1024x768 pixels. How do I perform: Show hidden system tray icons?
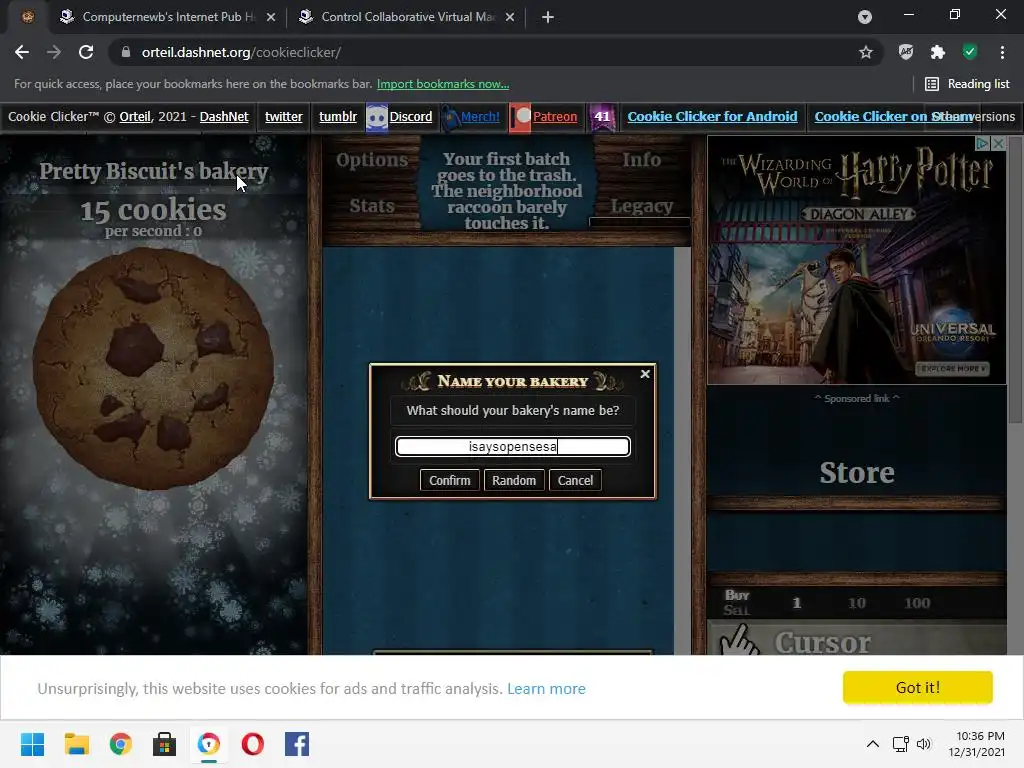coord(872,744)
